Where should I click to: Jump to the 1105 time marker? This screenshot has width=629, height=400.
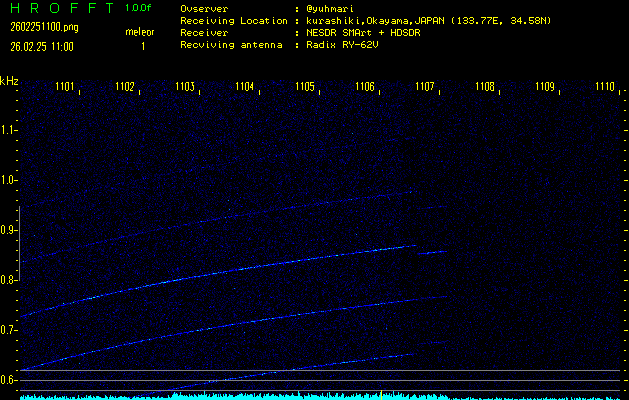tap(305, 88)
